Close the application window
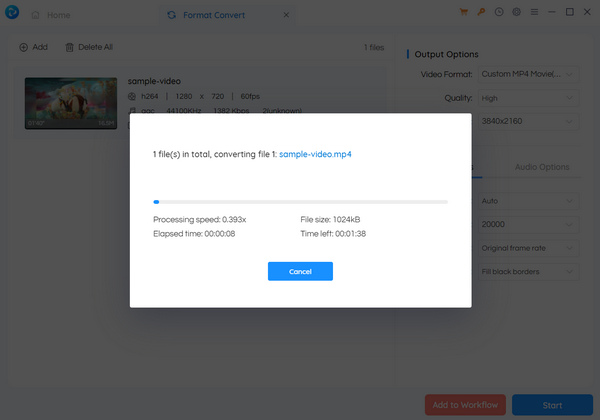This screenshot has height=420, width=600. 587,12
